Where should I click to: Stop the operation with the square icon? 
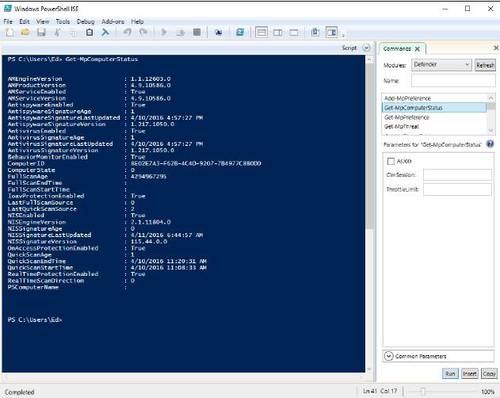[197, 32]
